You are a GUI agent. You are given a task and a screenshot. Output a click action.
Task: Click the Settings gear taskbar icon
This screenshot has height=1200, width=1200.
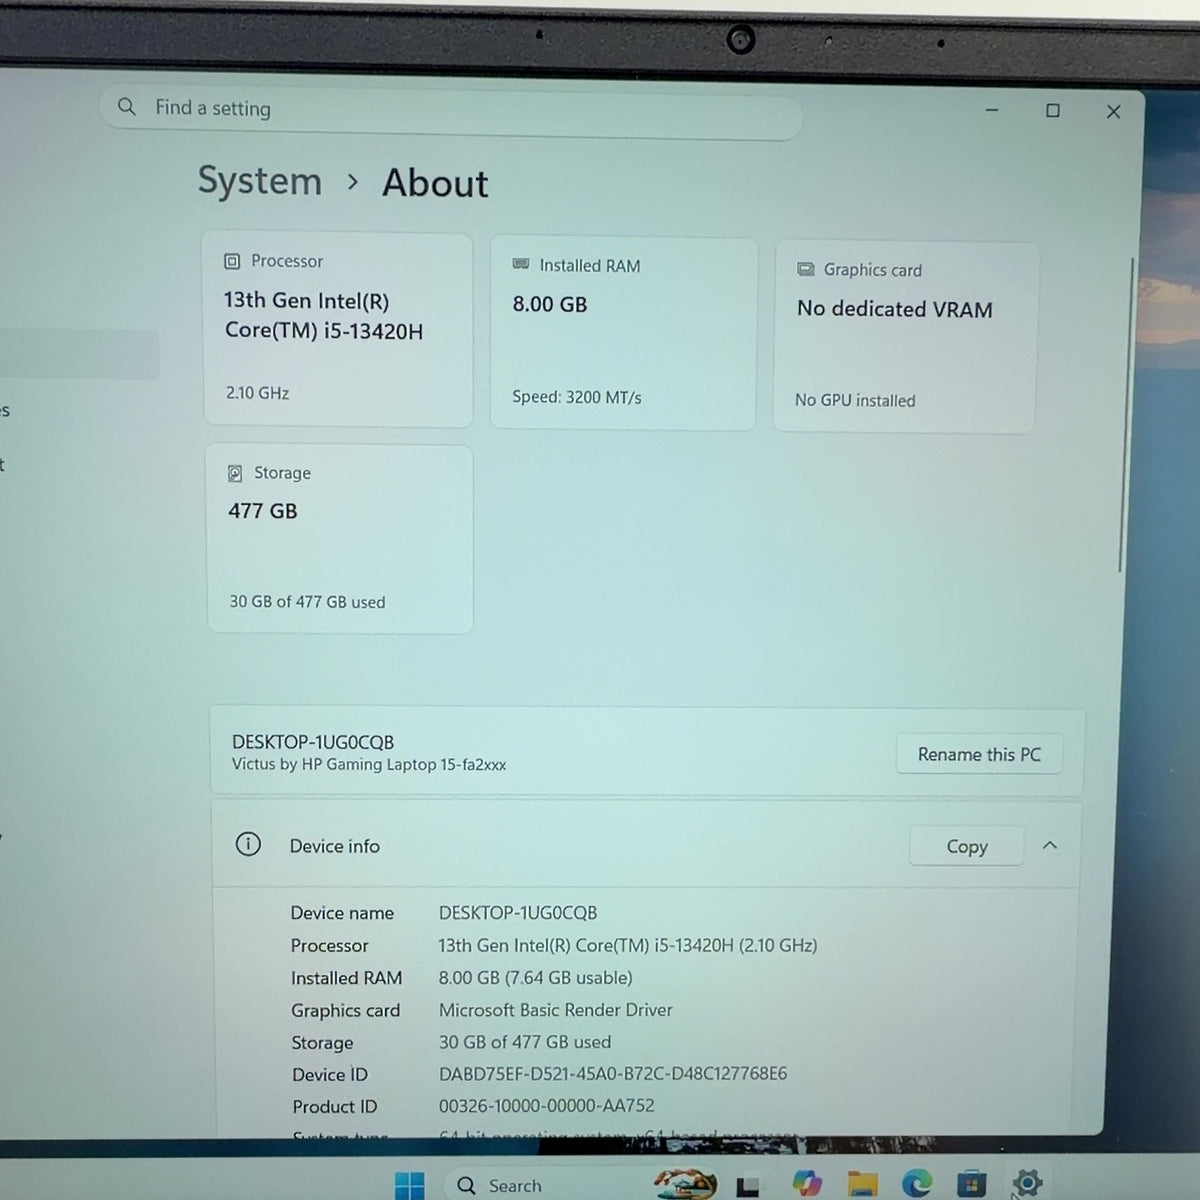point(1027,1183)
